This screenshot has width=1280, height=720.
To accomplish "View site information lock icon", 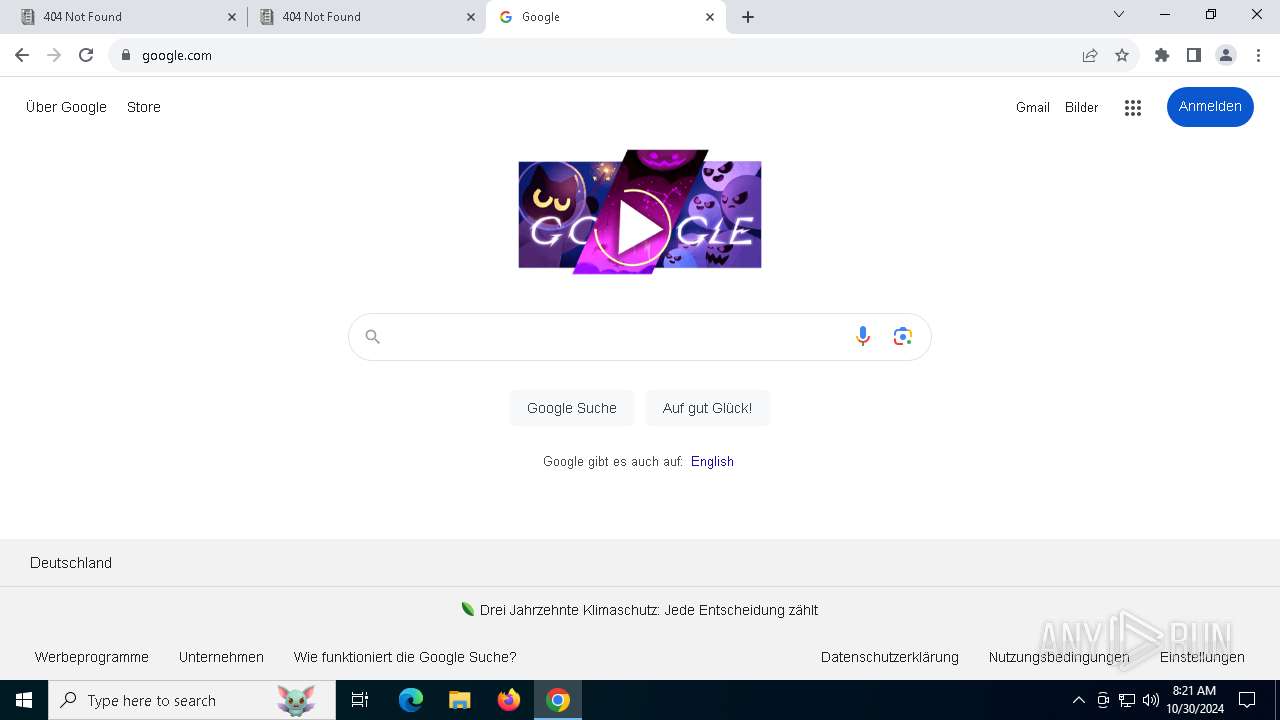I will pos(126,55).
